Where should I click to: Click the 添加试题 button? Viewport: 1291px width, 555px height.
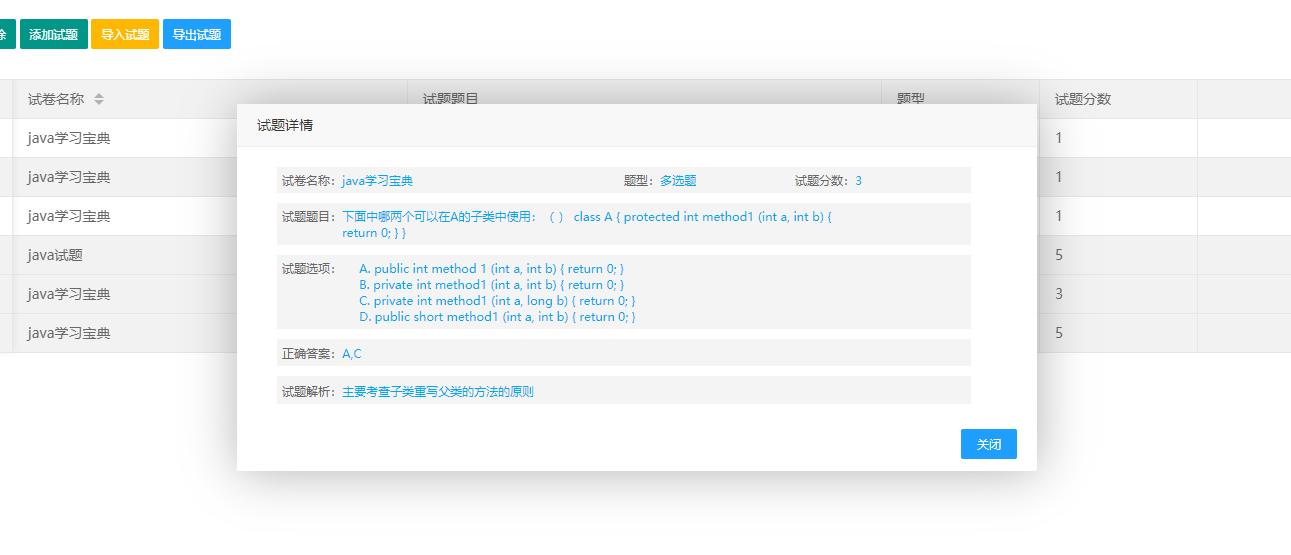point(53,34)
